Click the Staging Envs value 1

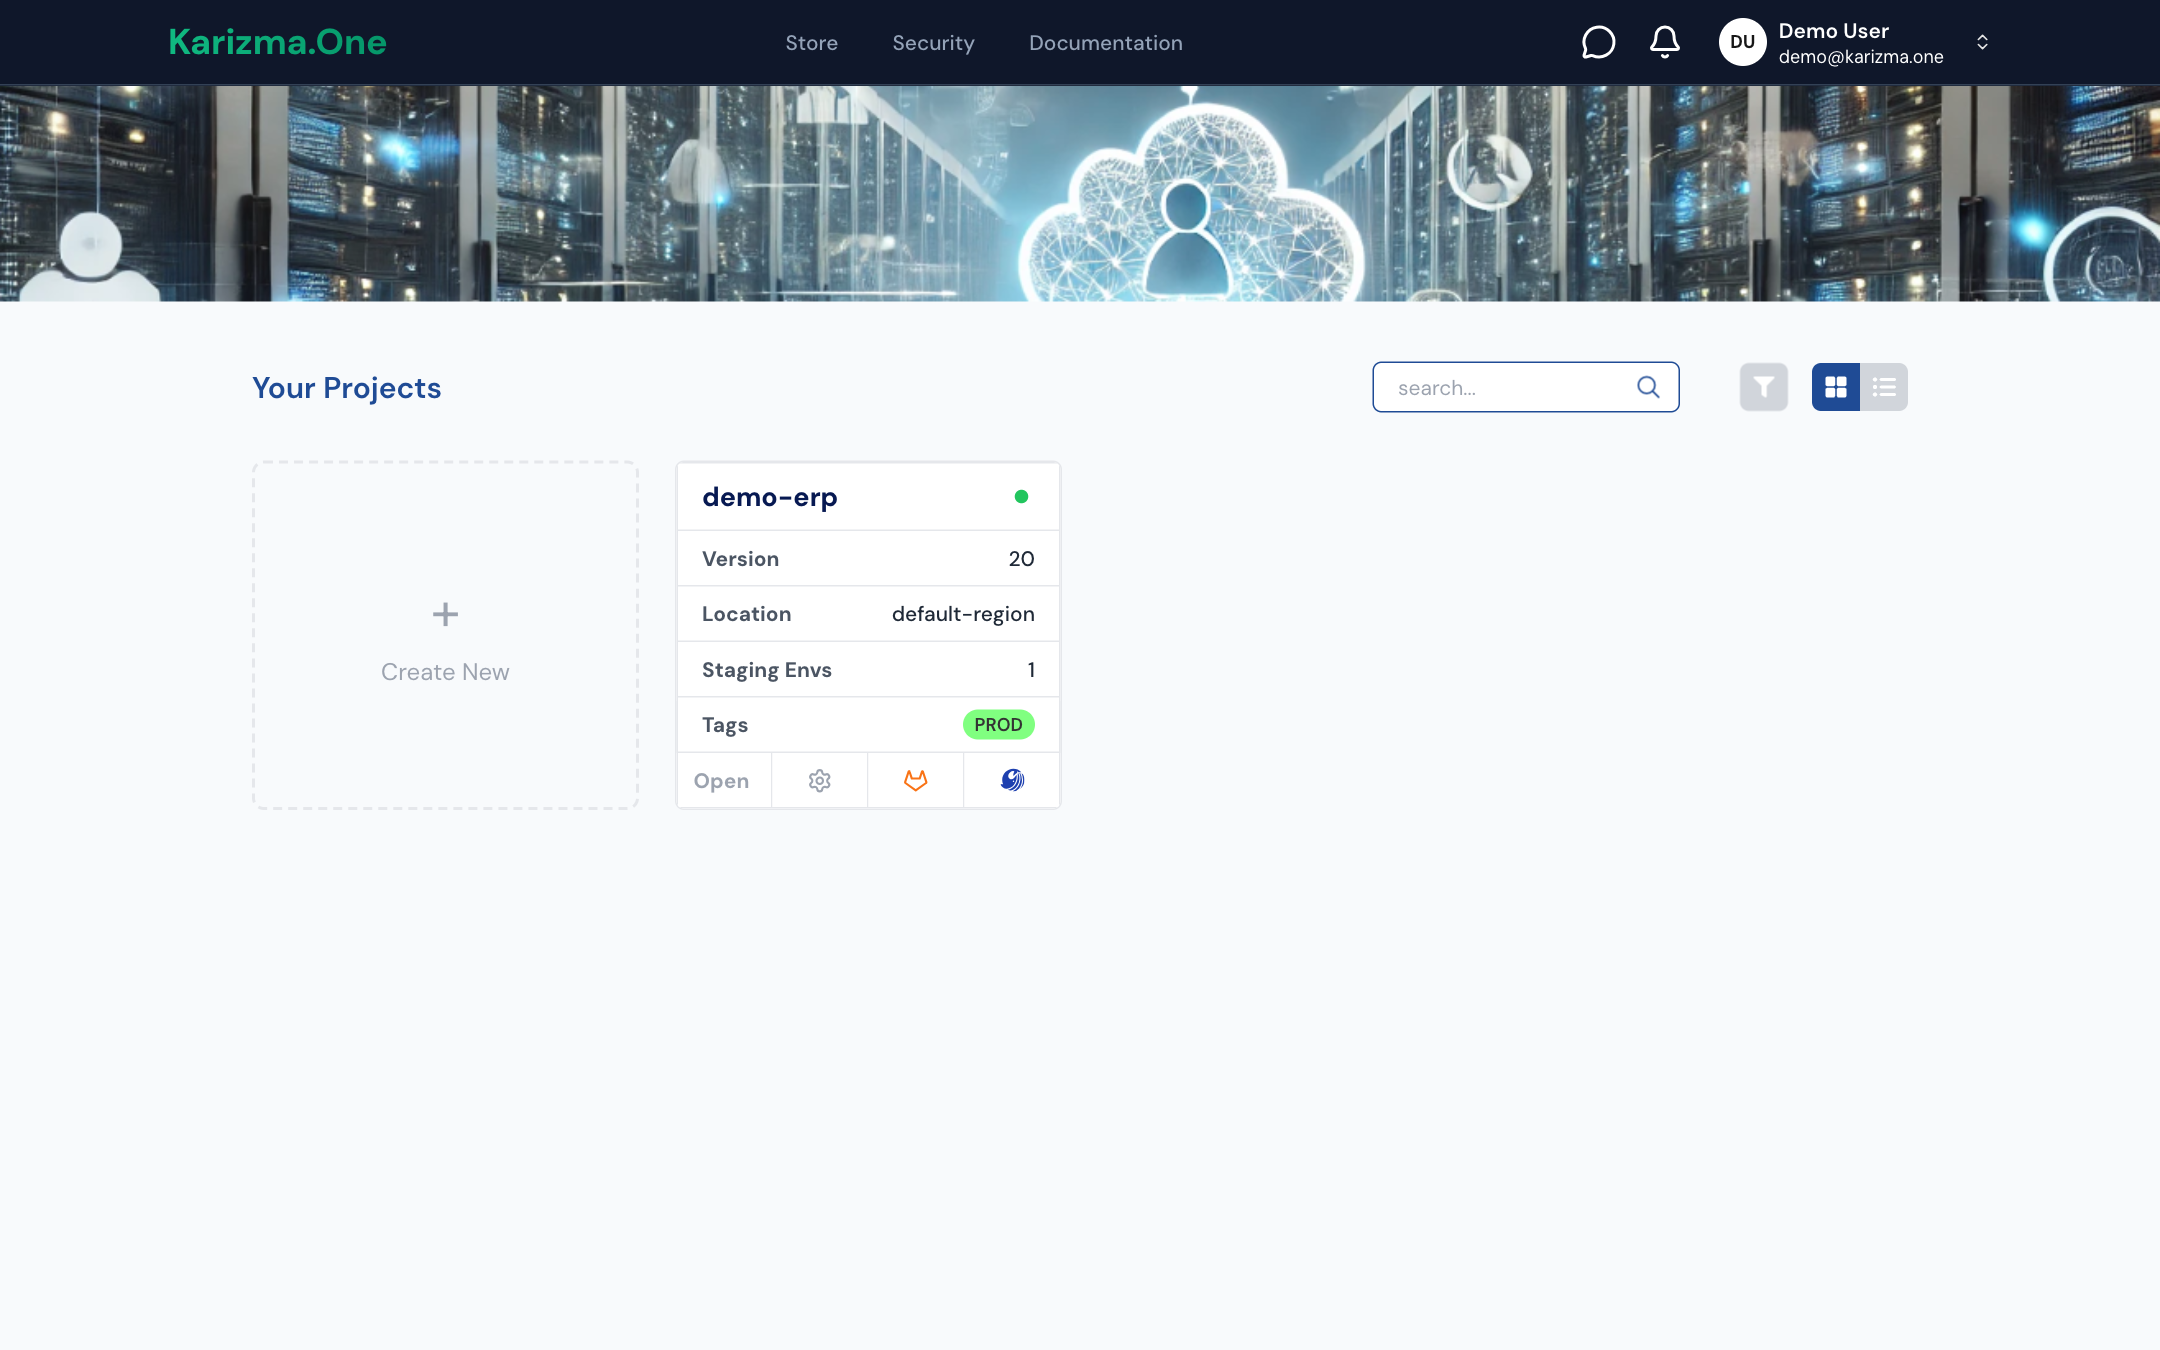(1031, 670)
